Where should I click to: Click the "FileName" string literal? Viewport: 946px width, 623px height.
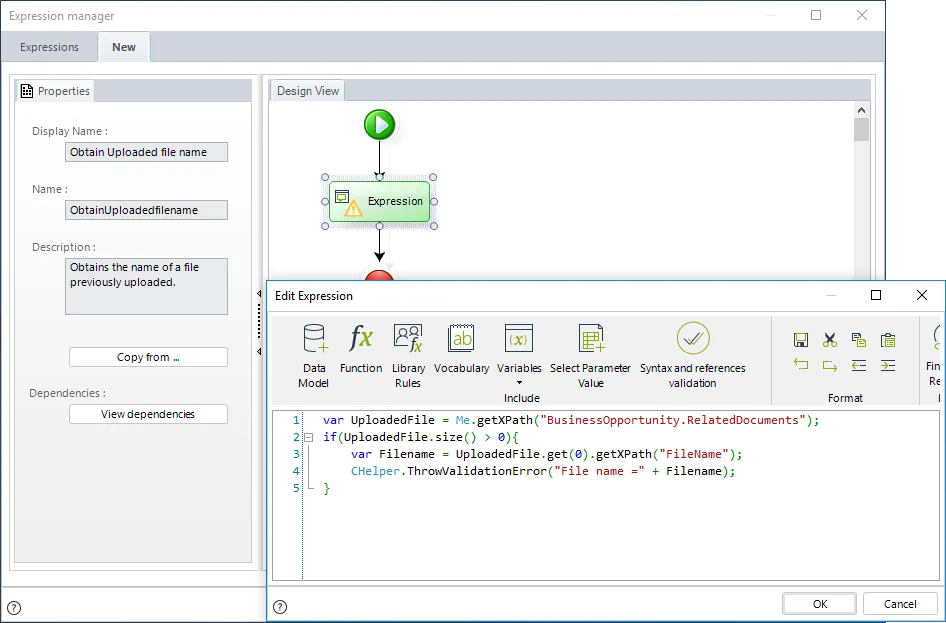(694, 454)
